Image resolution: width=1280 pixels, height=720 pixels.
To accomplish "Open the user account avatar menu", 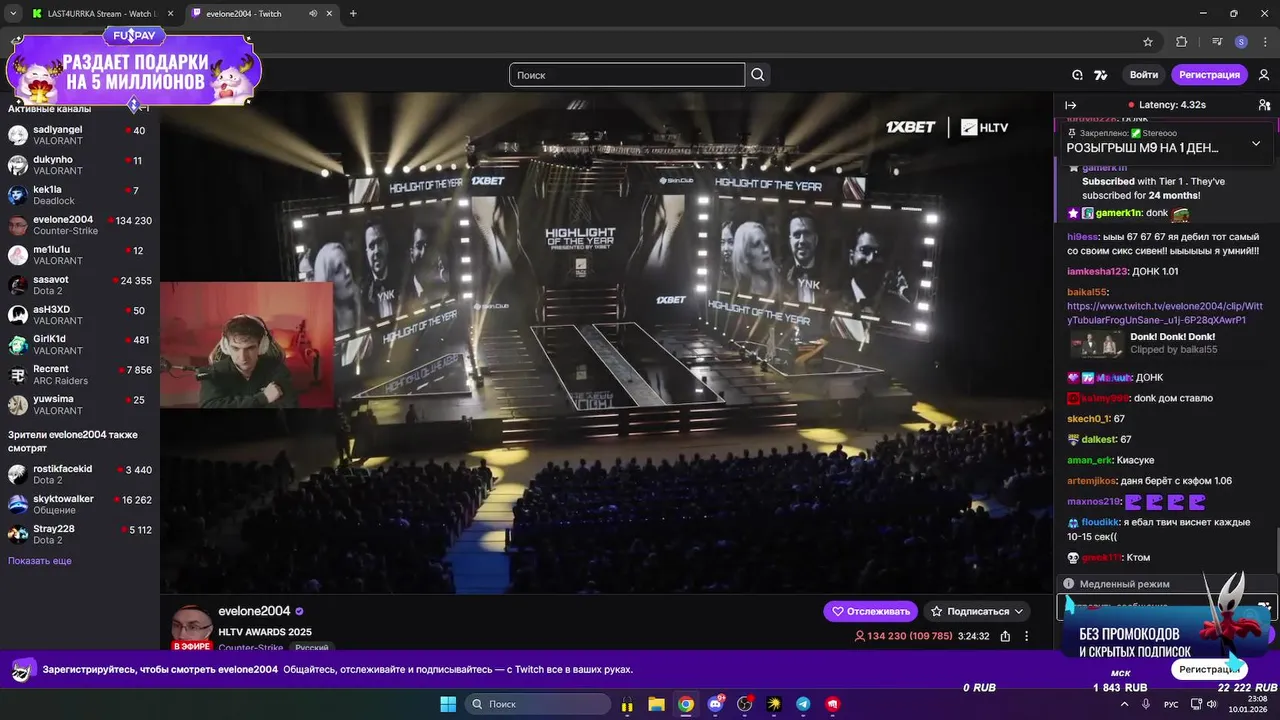I will 1264,75.
